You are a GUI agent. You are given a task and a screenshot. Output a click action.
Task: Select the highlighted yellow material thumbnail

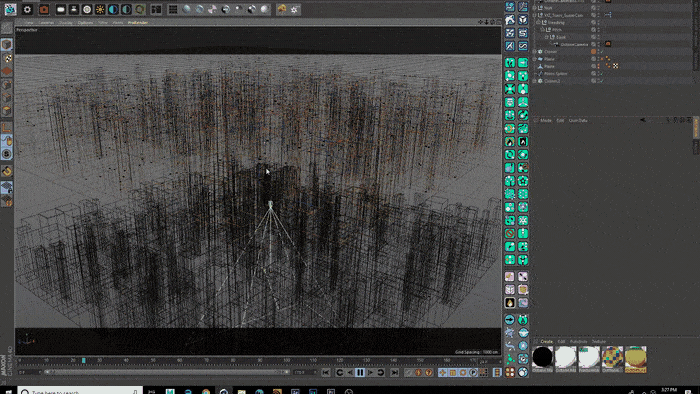(x=635, y=357)
